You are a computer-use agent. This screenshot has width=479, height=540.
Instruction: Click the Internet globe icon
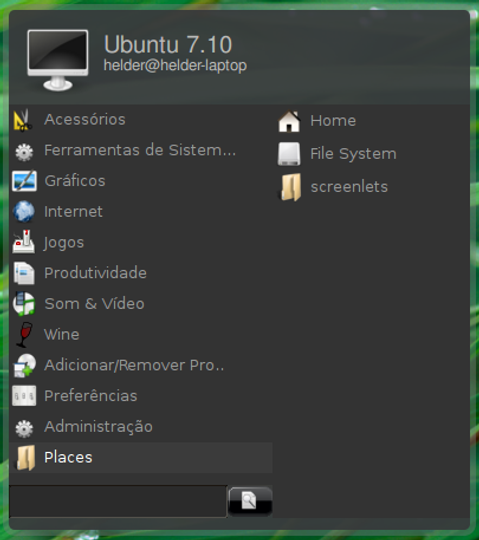24,211
